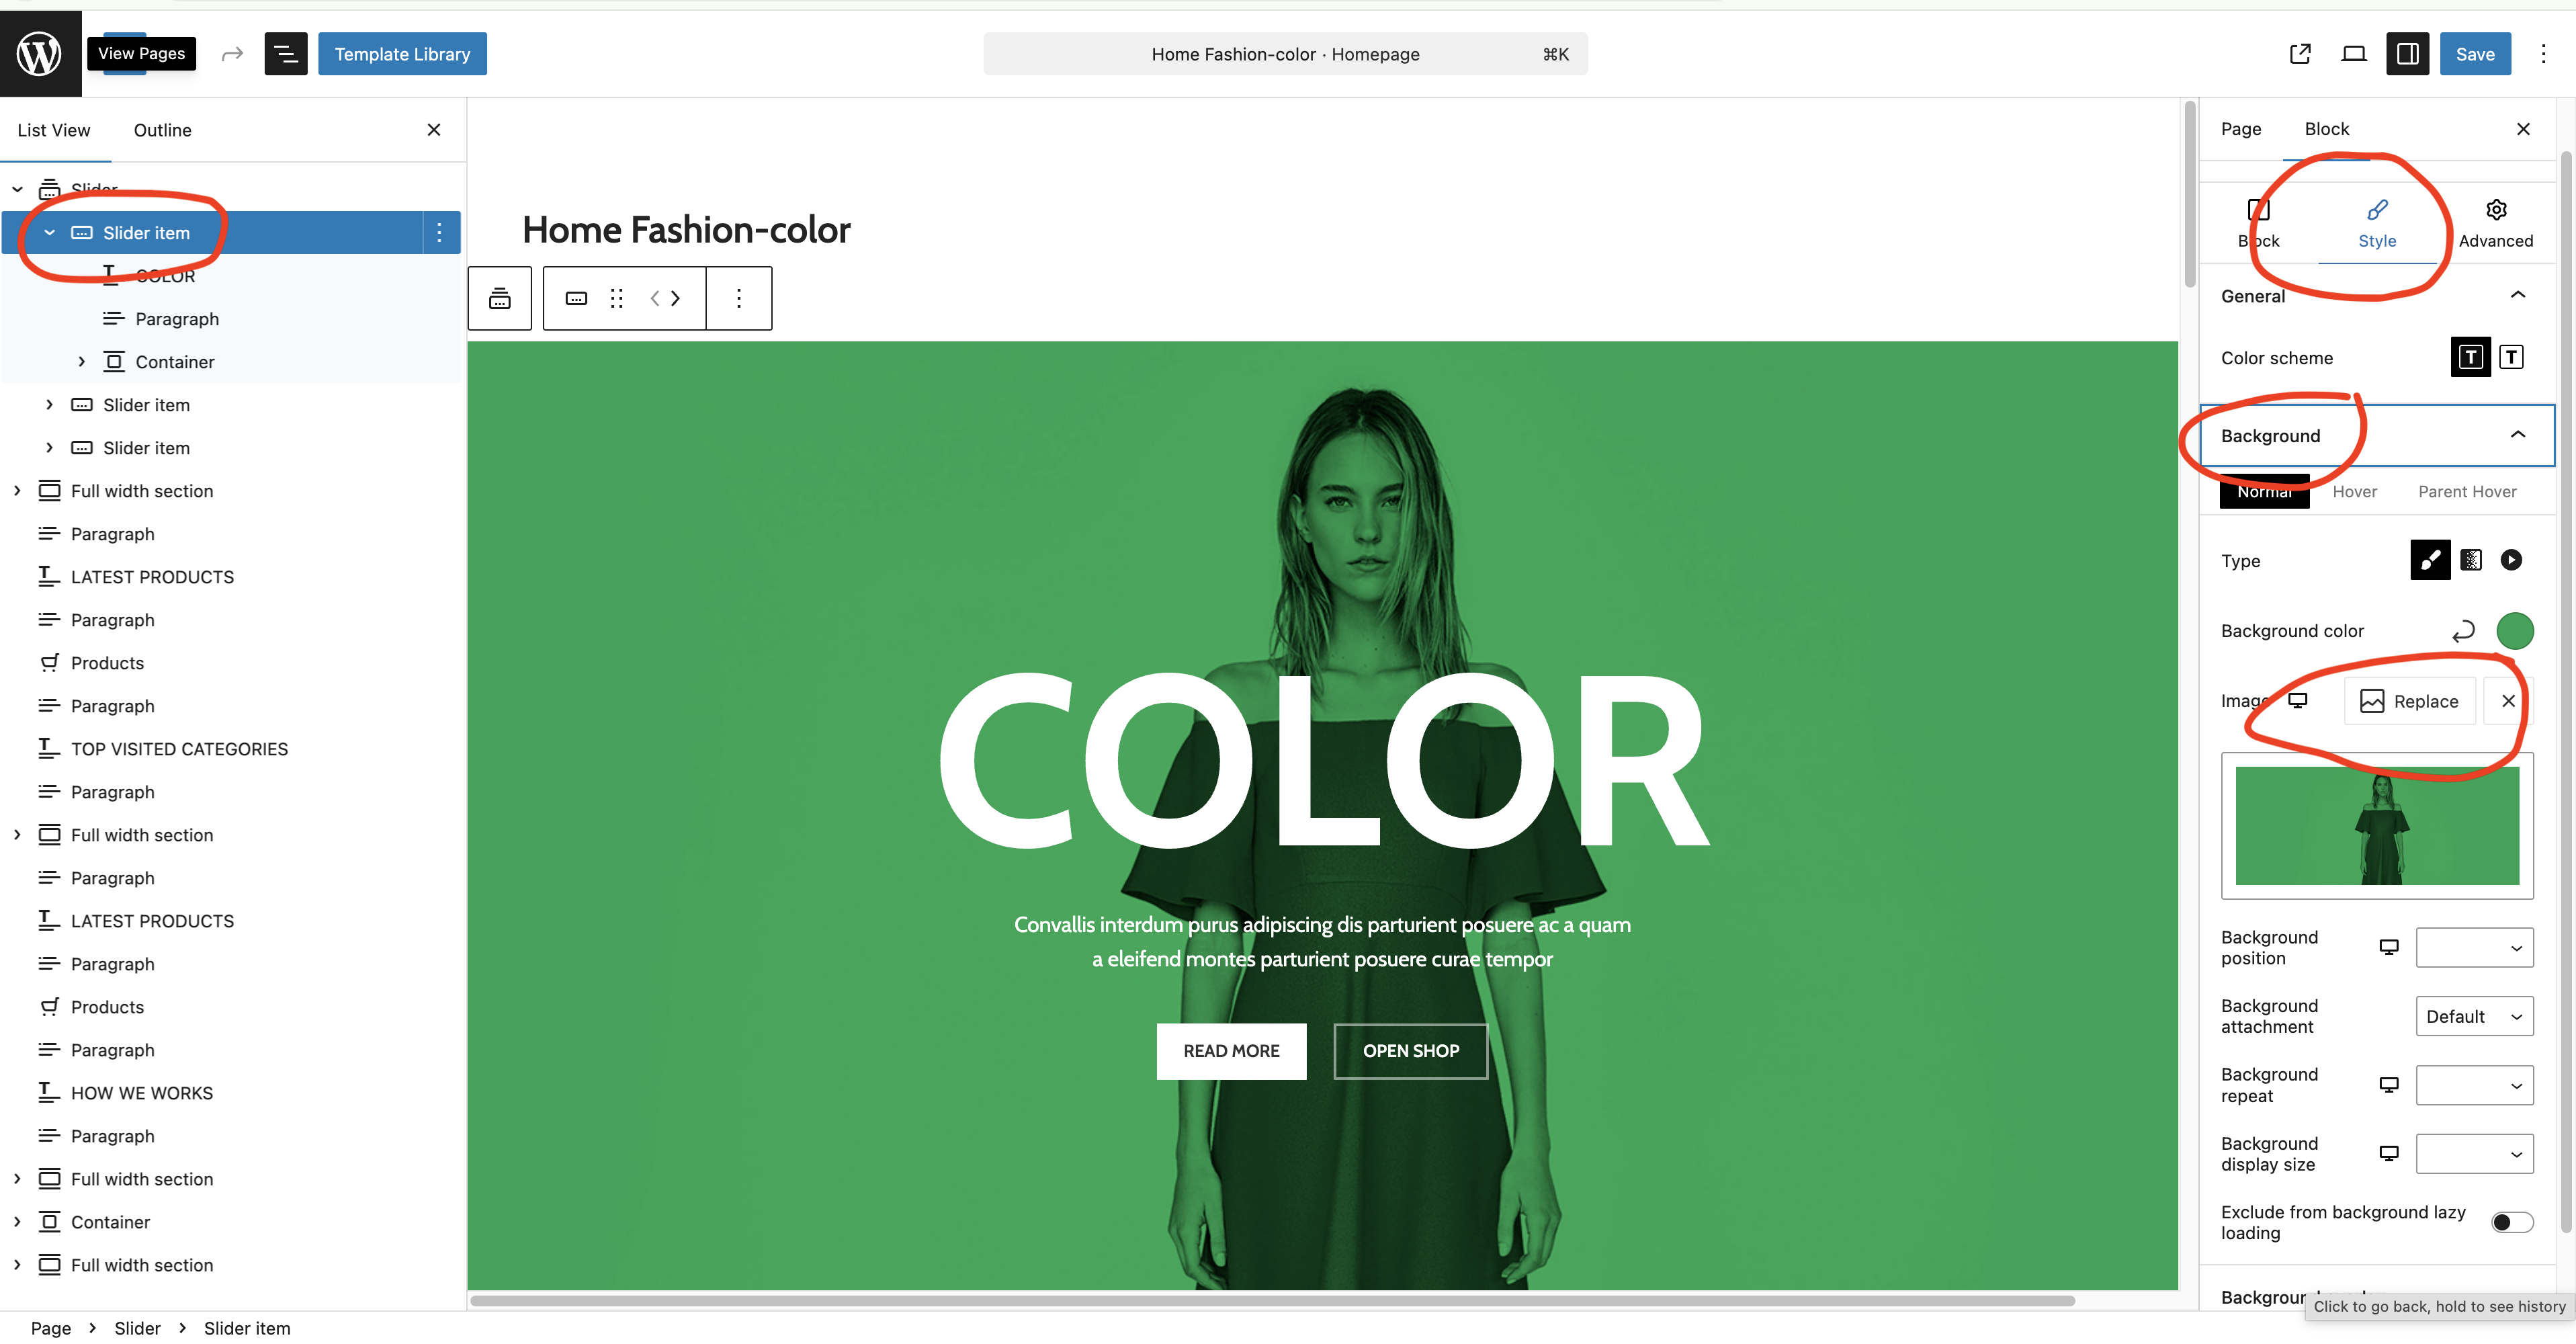Viewport: 2576px width, 1344px height.
Task: Click the laptop device preview icon
Action: (2354, 54)
